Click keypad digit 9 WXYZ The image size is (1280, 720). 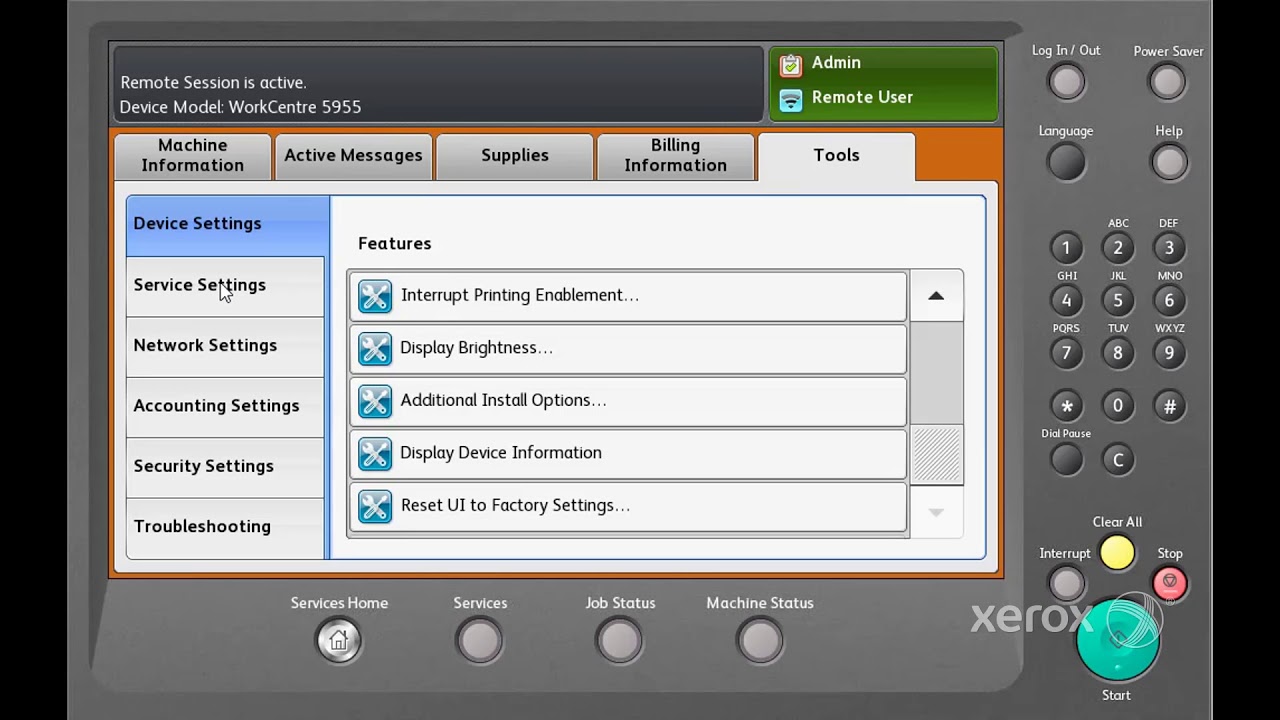(x=1169, y=353)
